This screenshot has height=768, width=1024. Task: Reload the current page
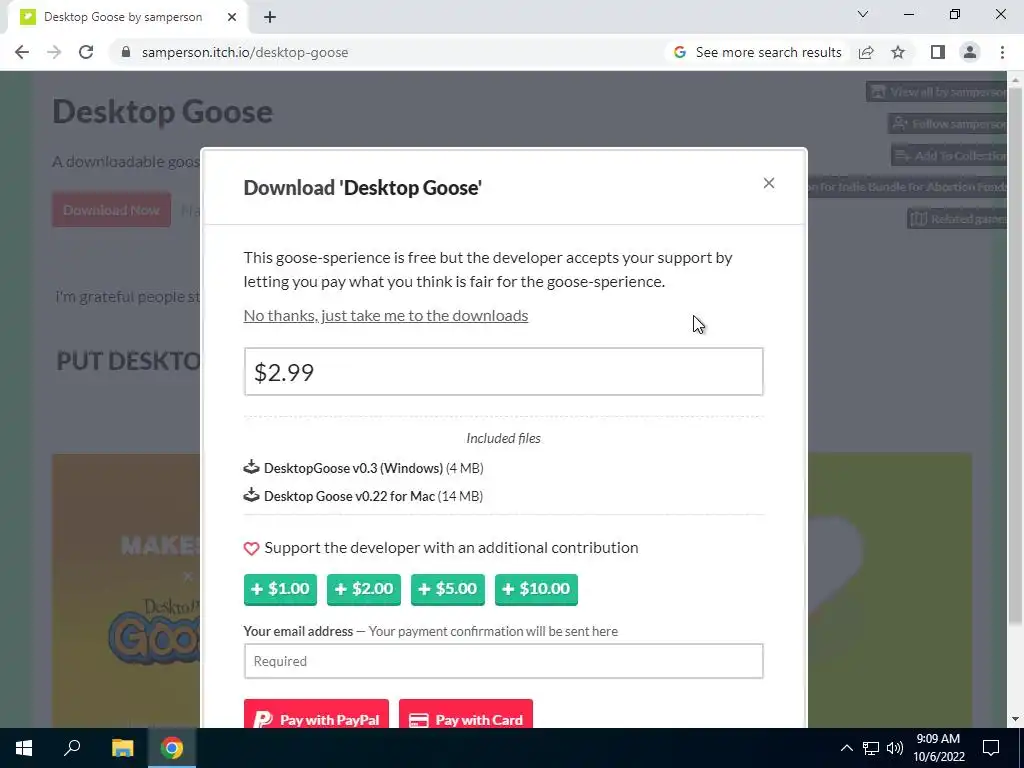point(86,52)
